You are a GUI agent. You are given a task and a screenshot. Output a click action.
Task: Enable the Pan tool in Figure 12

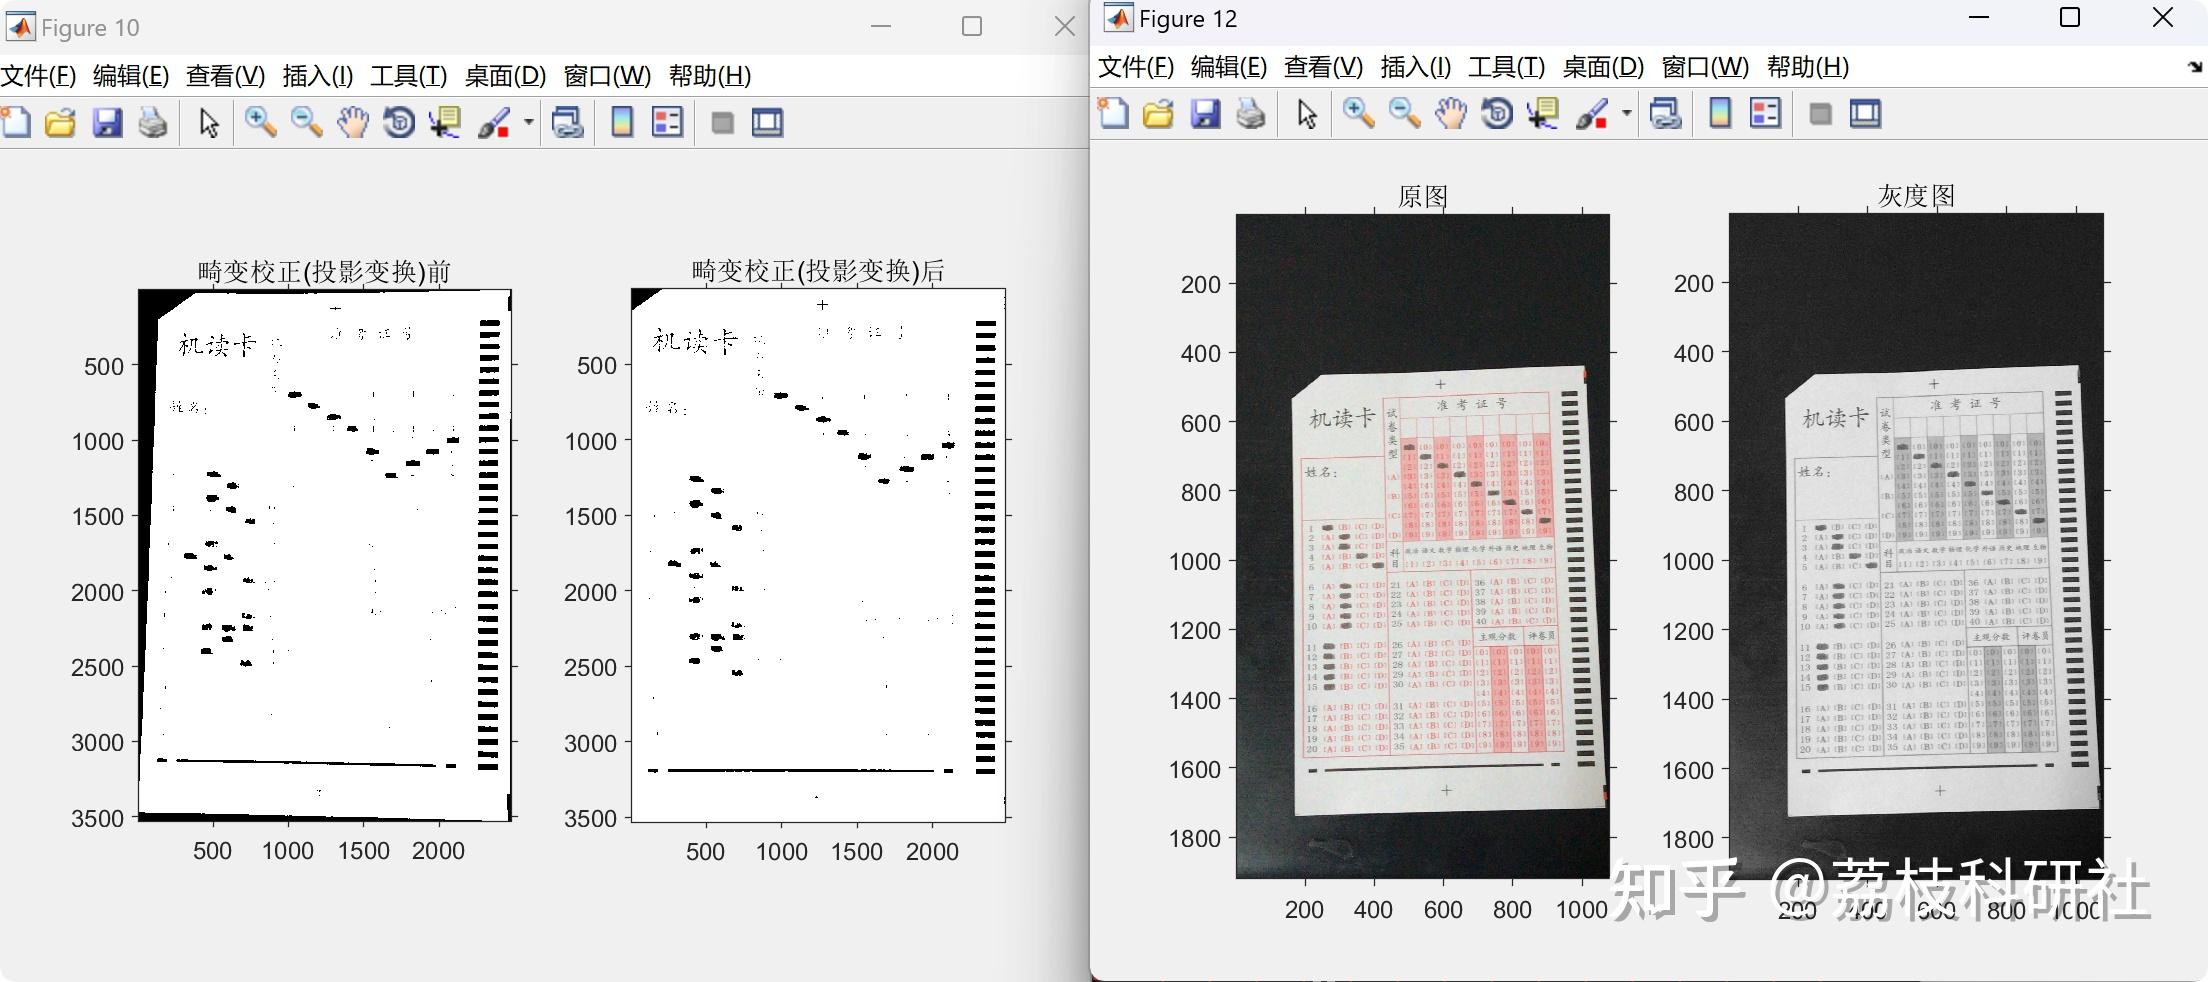(1450, 114)
